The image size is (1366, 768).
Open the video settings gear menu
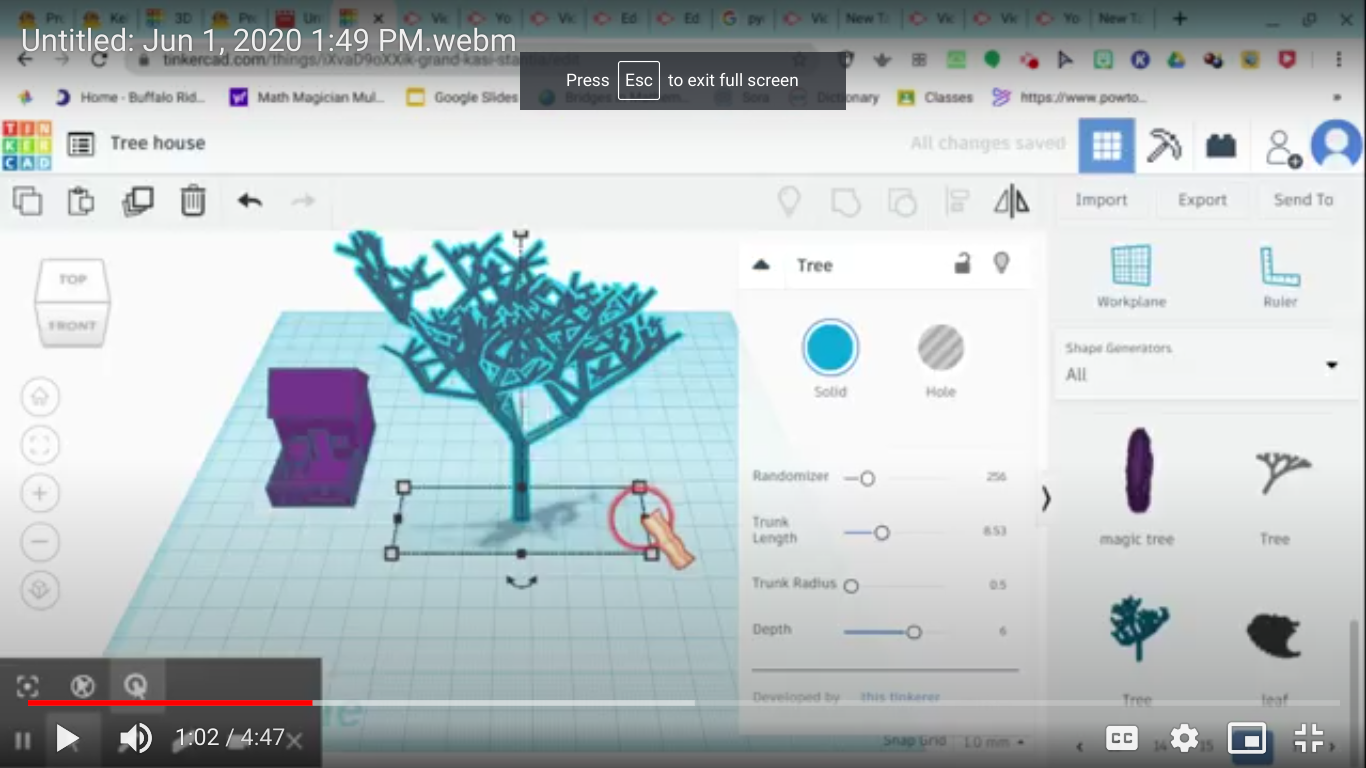click(x=1184, y=739)
